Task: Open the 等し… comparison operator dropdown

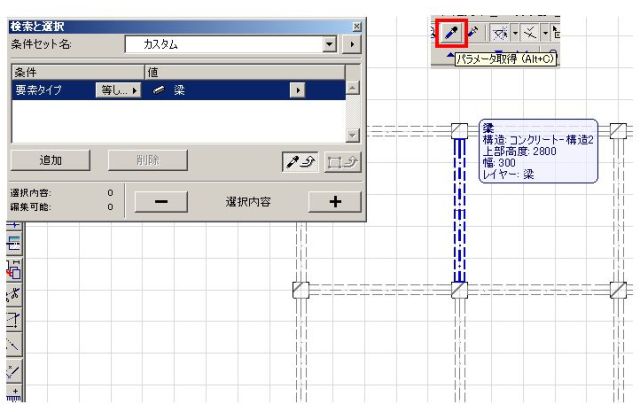Action: (118, 91)
